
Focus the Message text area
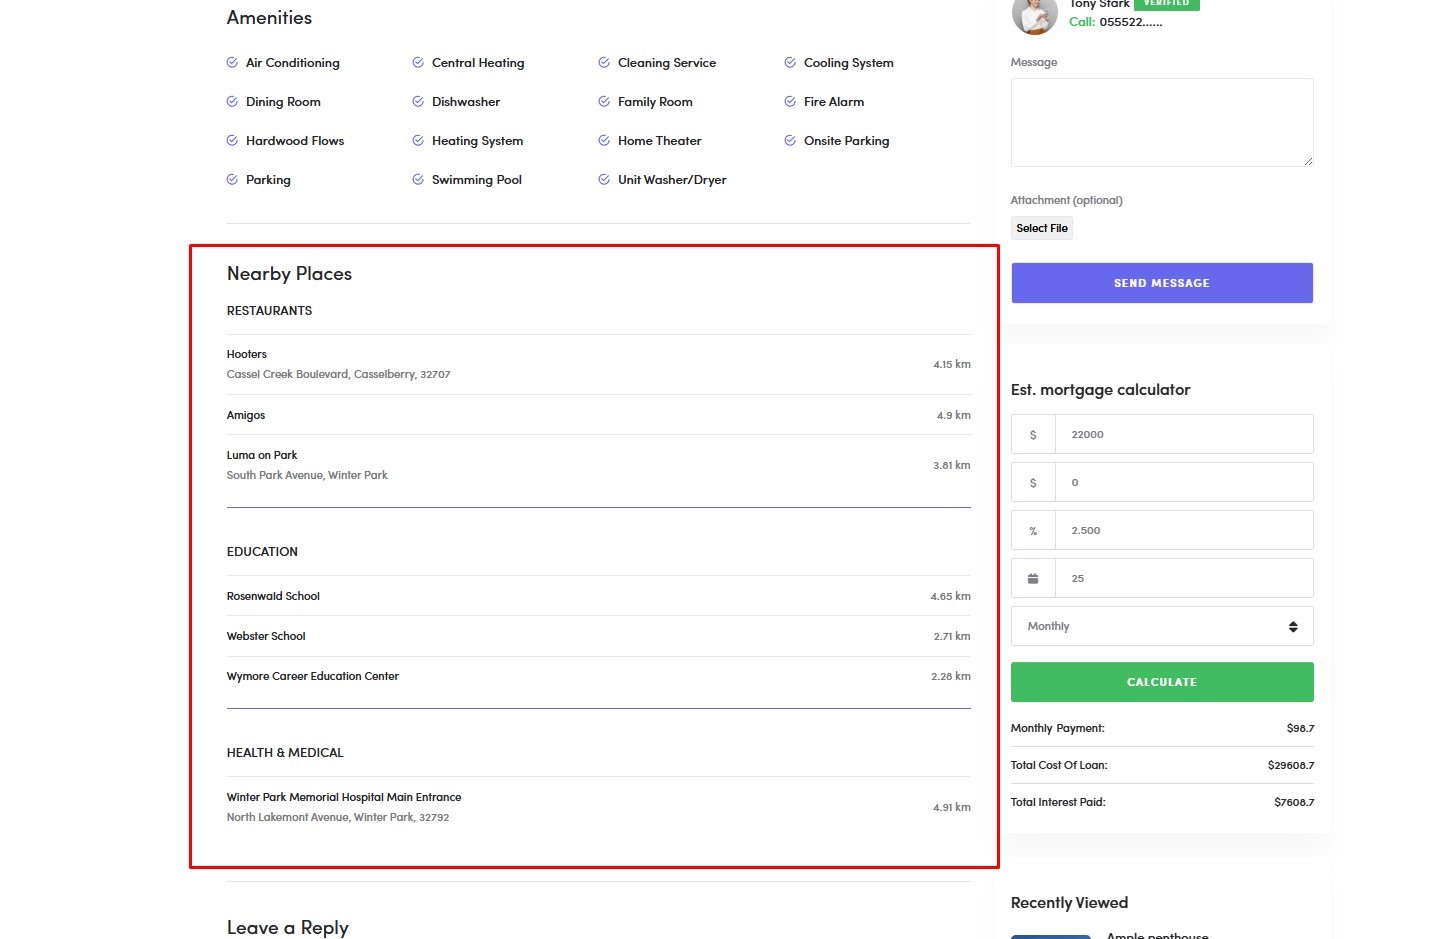click(1162, 122)
